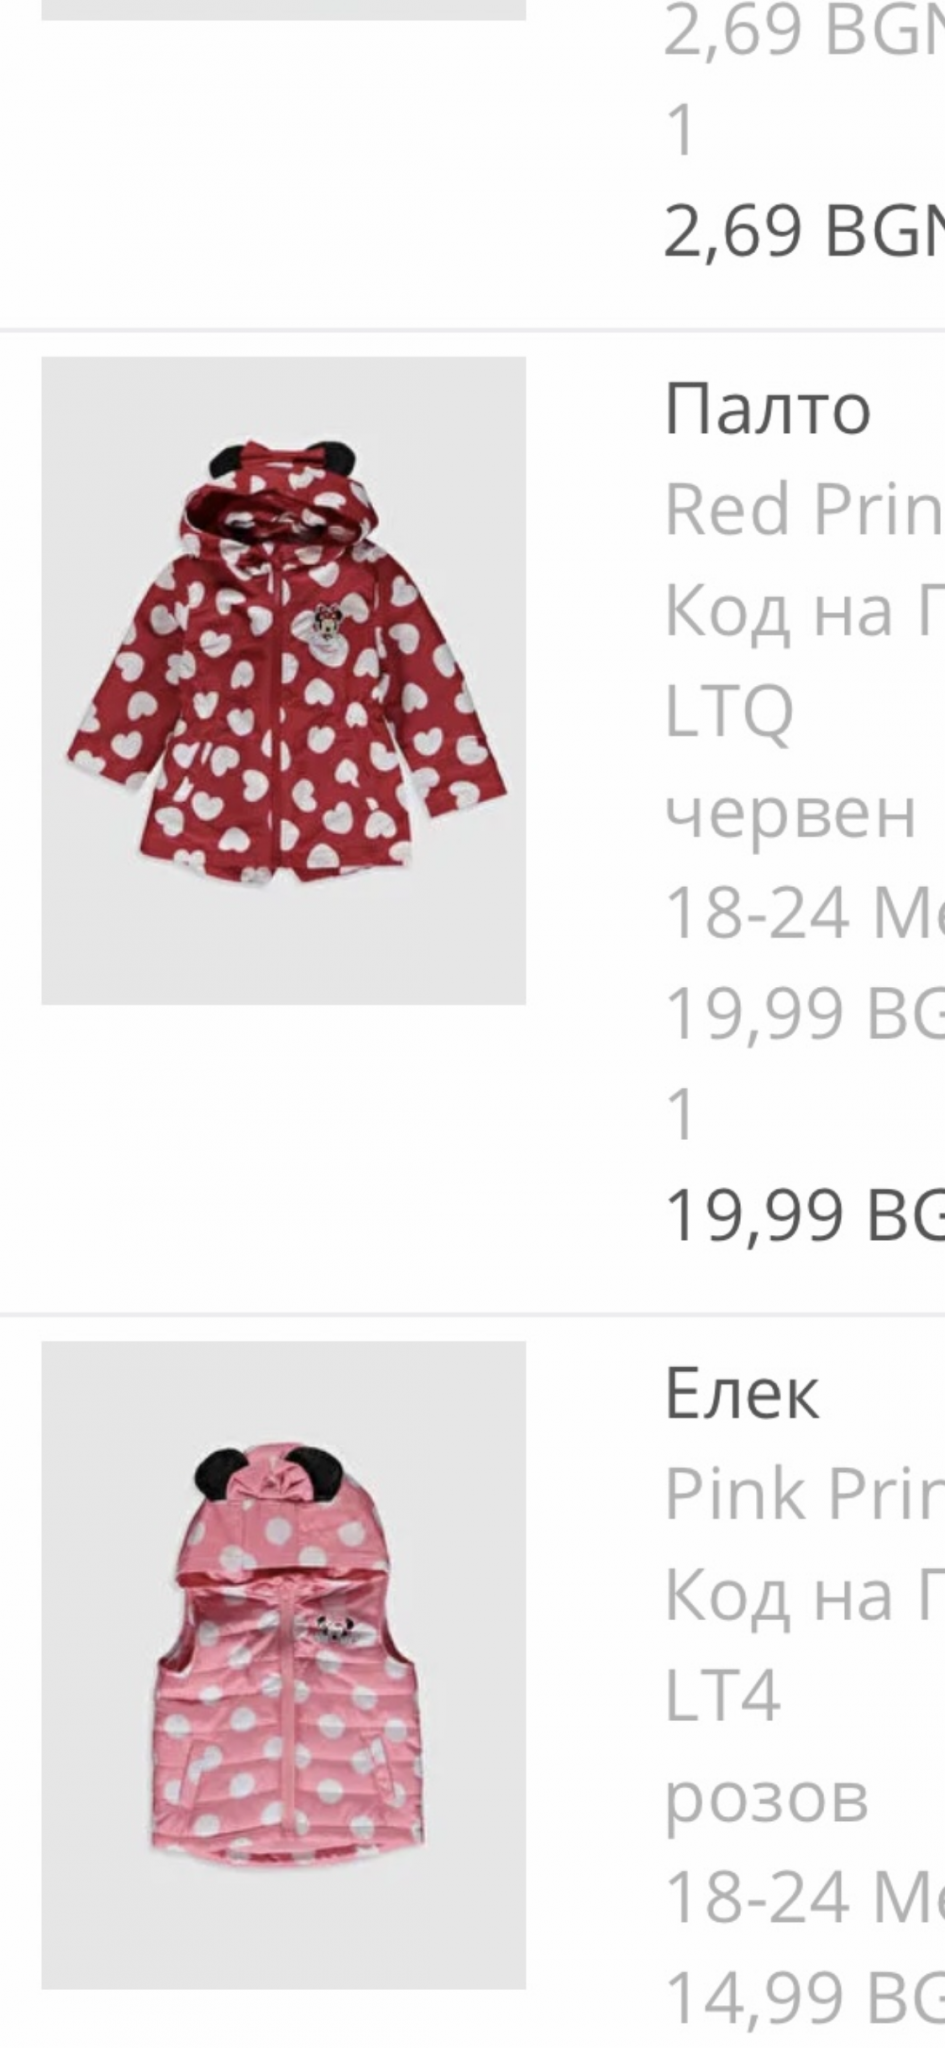
Task: Open the Палто product title
Action: coord(768,410)
